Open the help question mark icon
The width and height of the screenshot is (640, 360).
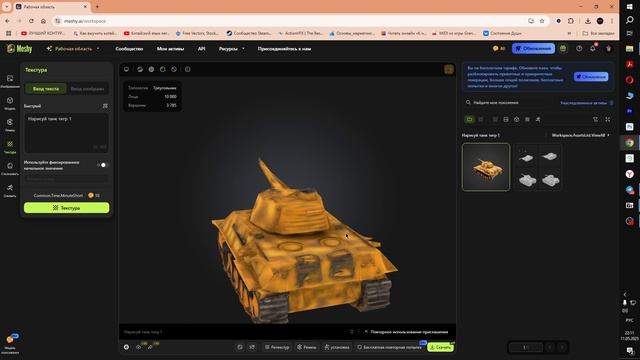point(579,49)
